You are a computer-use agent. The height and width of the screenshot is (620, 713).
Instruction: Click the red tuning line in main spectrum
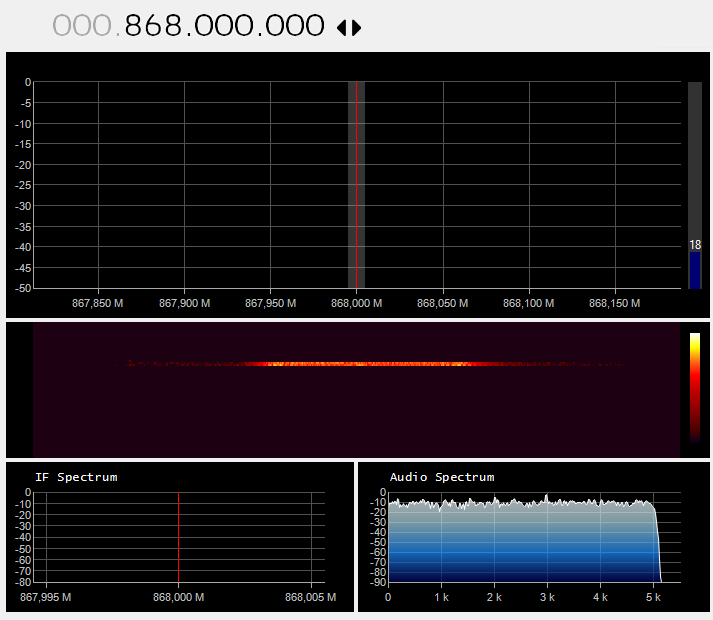[x=356, y=184]
